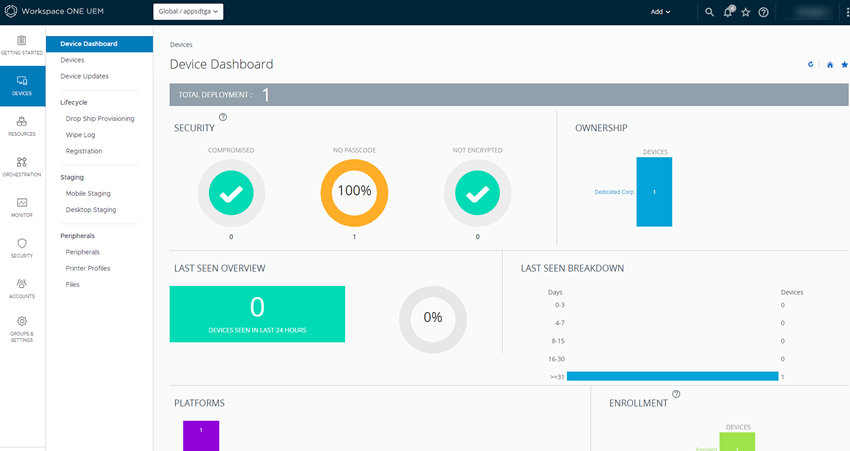Open the Devices submenu item

pyautogui.click(x=72, y=60)
